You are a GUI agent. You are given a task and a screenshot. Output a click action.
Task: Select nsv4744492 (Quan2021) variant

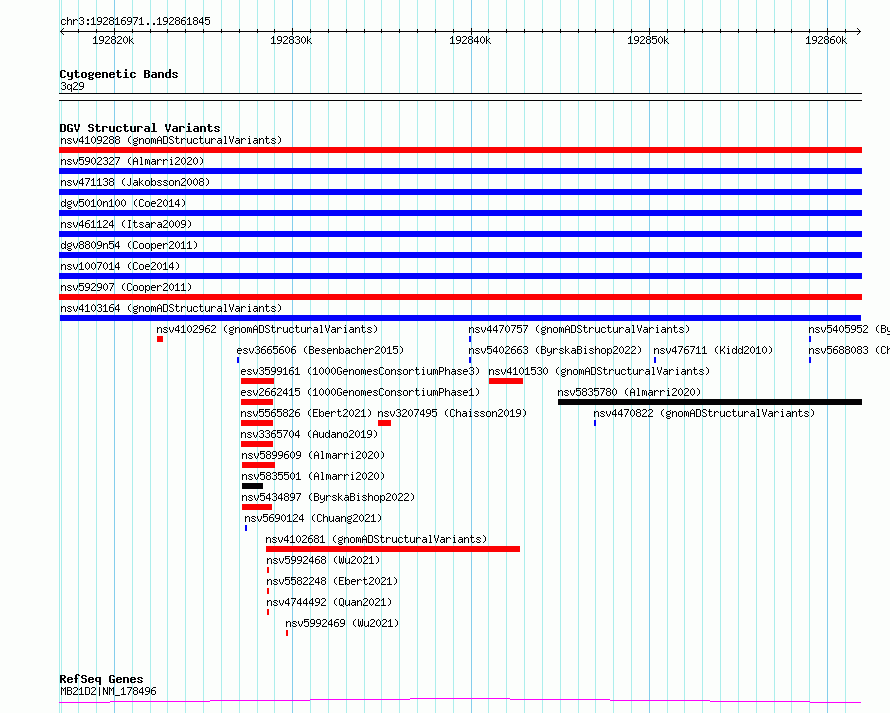[329, 602]
